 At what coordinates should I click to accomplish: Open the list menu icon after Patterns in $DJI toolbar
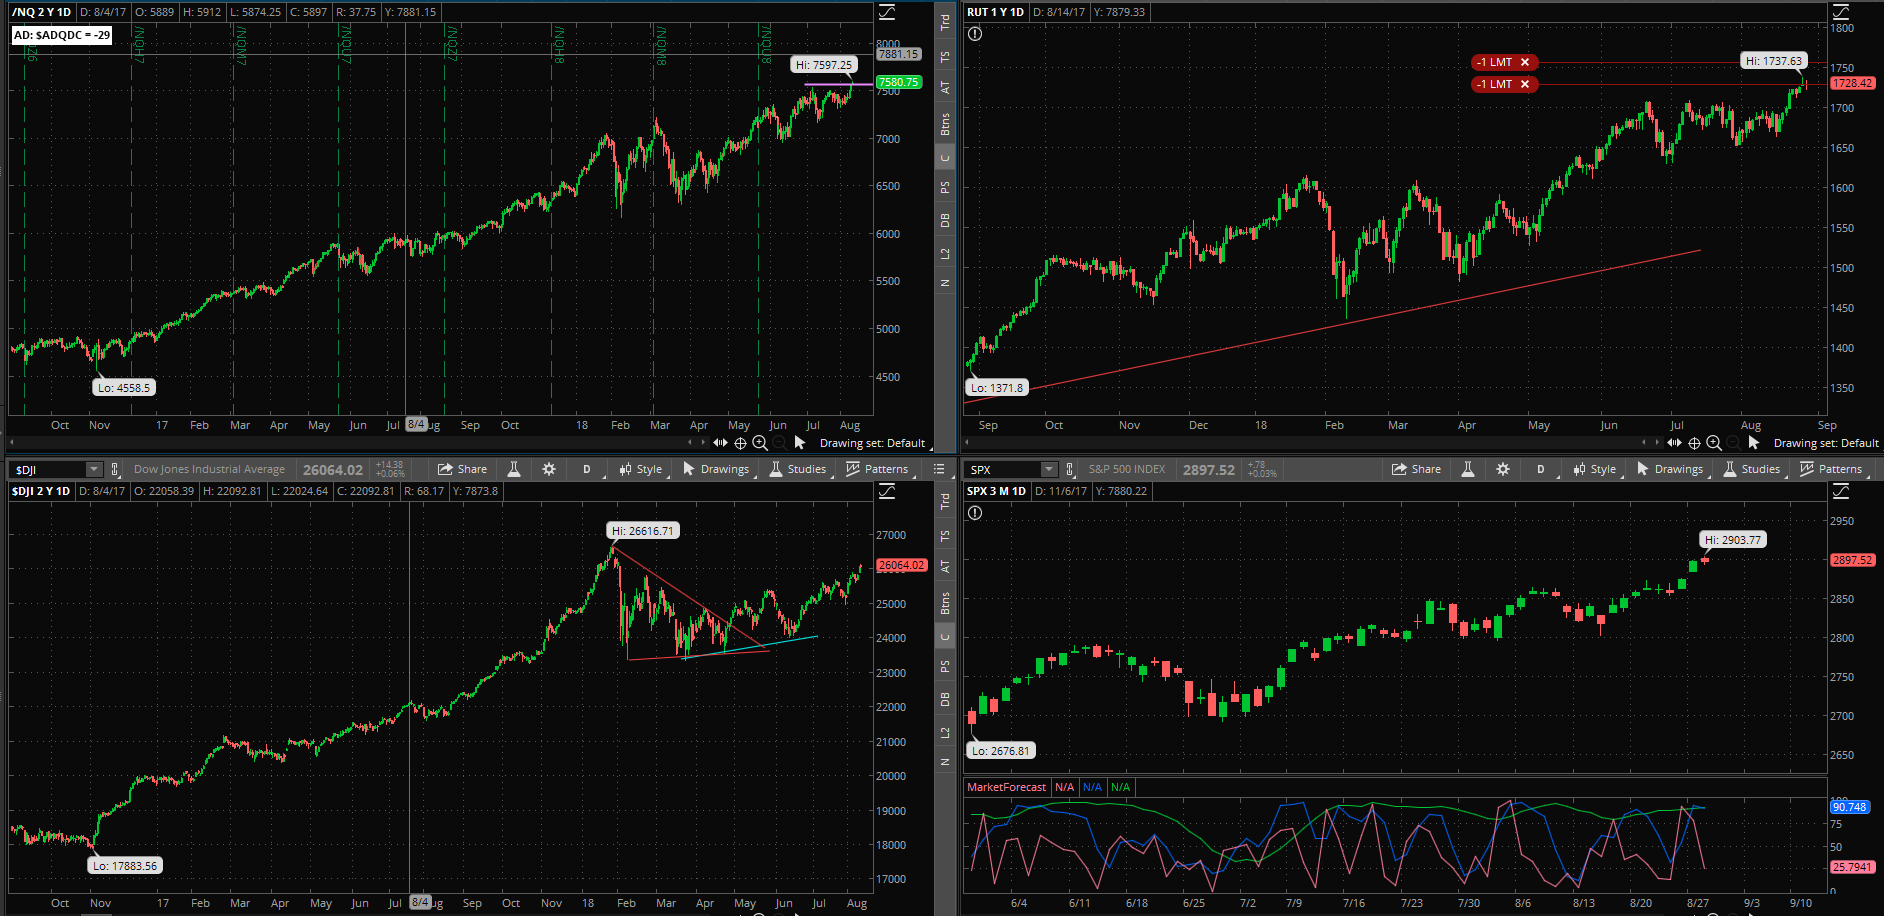(x=939, y=469)
